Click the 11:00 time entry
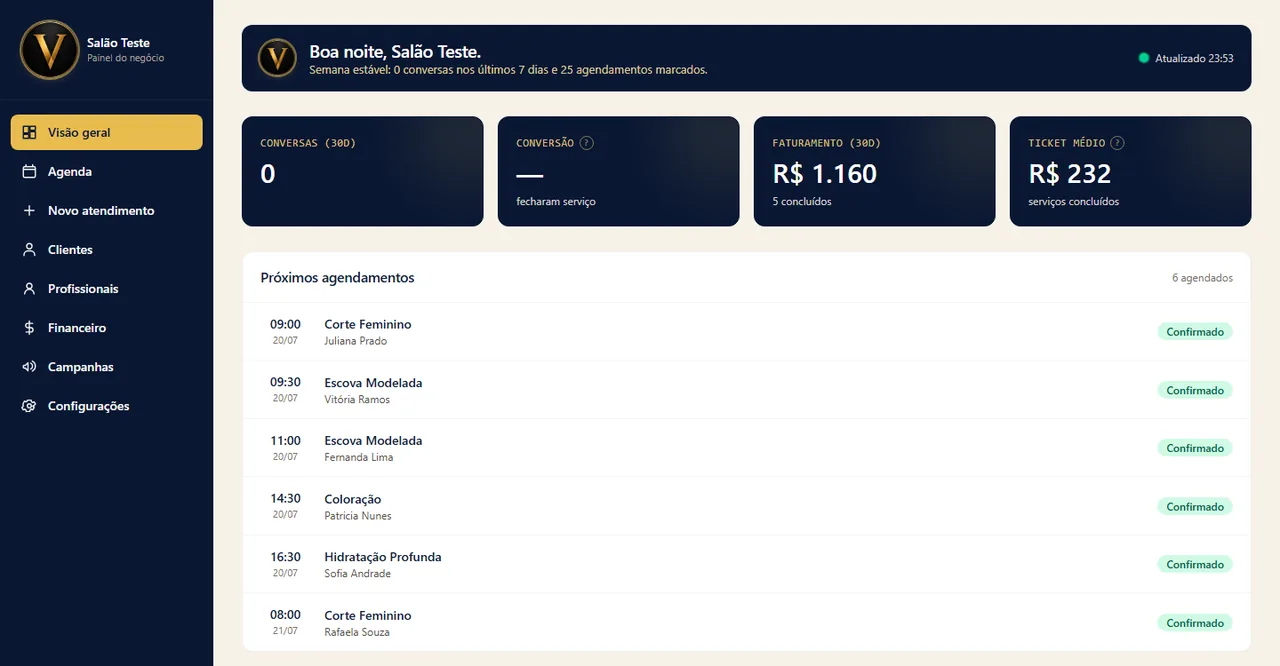Viewport: 1280px width, 666px height. pos(285,440)
